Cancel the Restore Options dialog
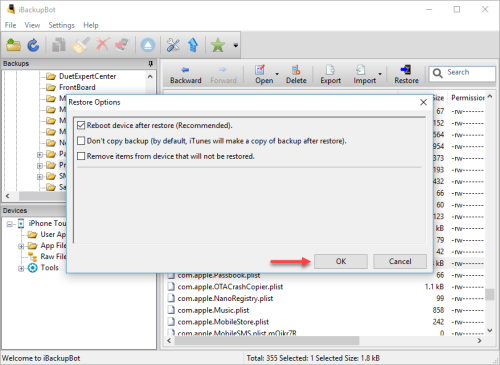 [x=400, y=261]
